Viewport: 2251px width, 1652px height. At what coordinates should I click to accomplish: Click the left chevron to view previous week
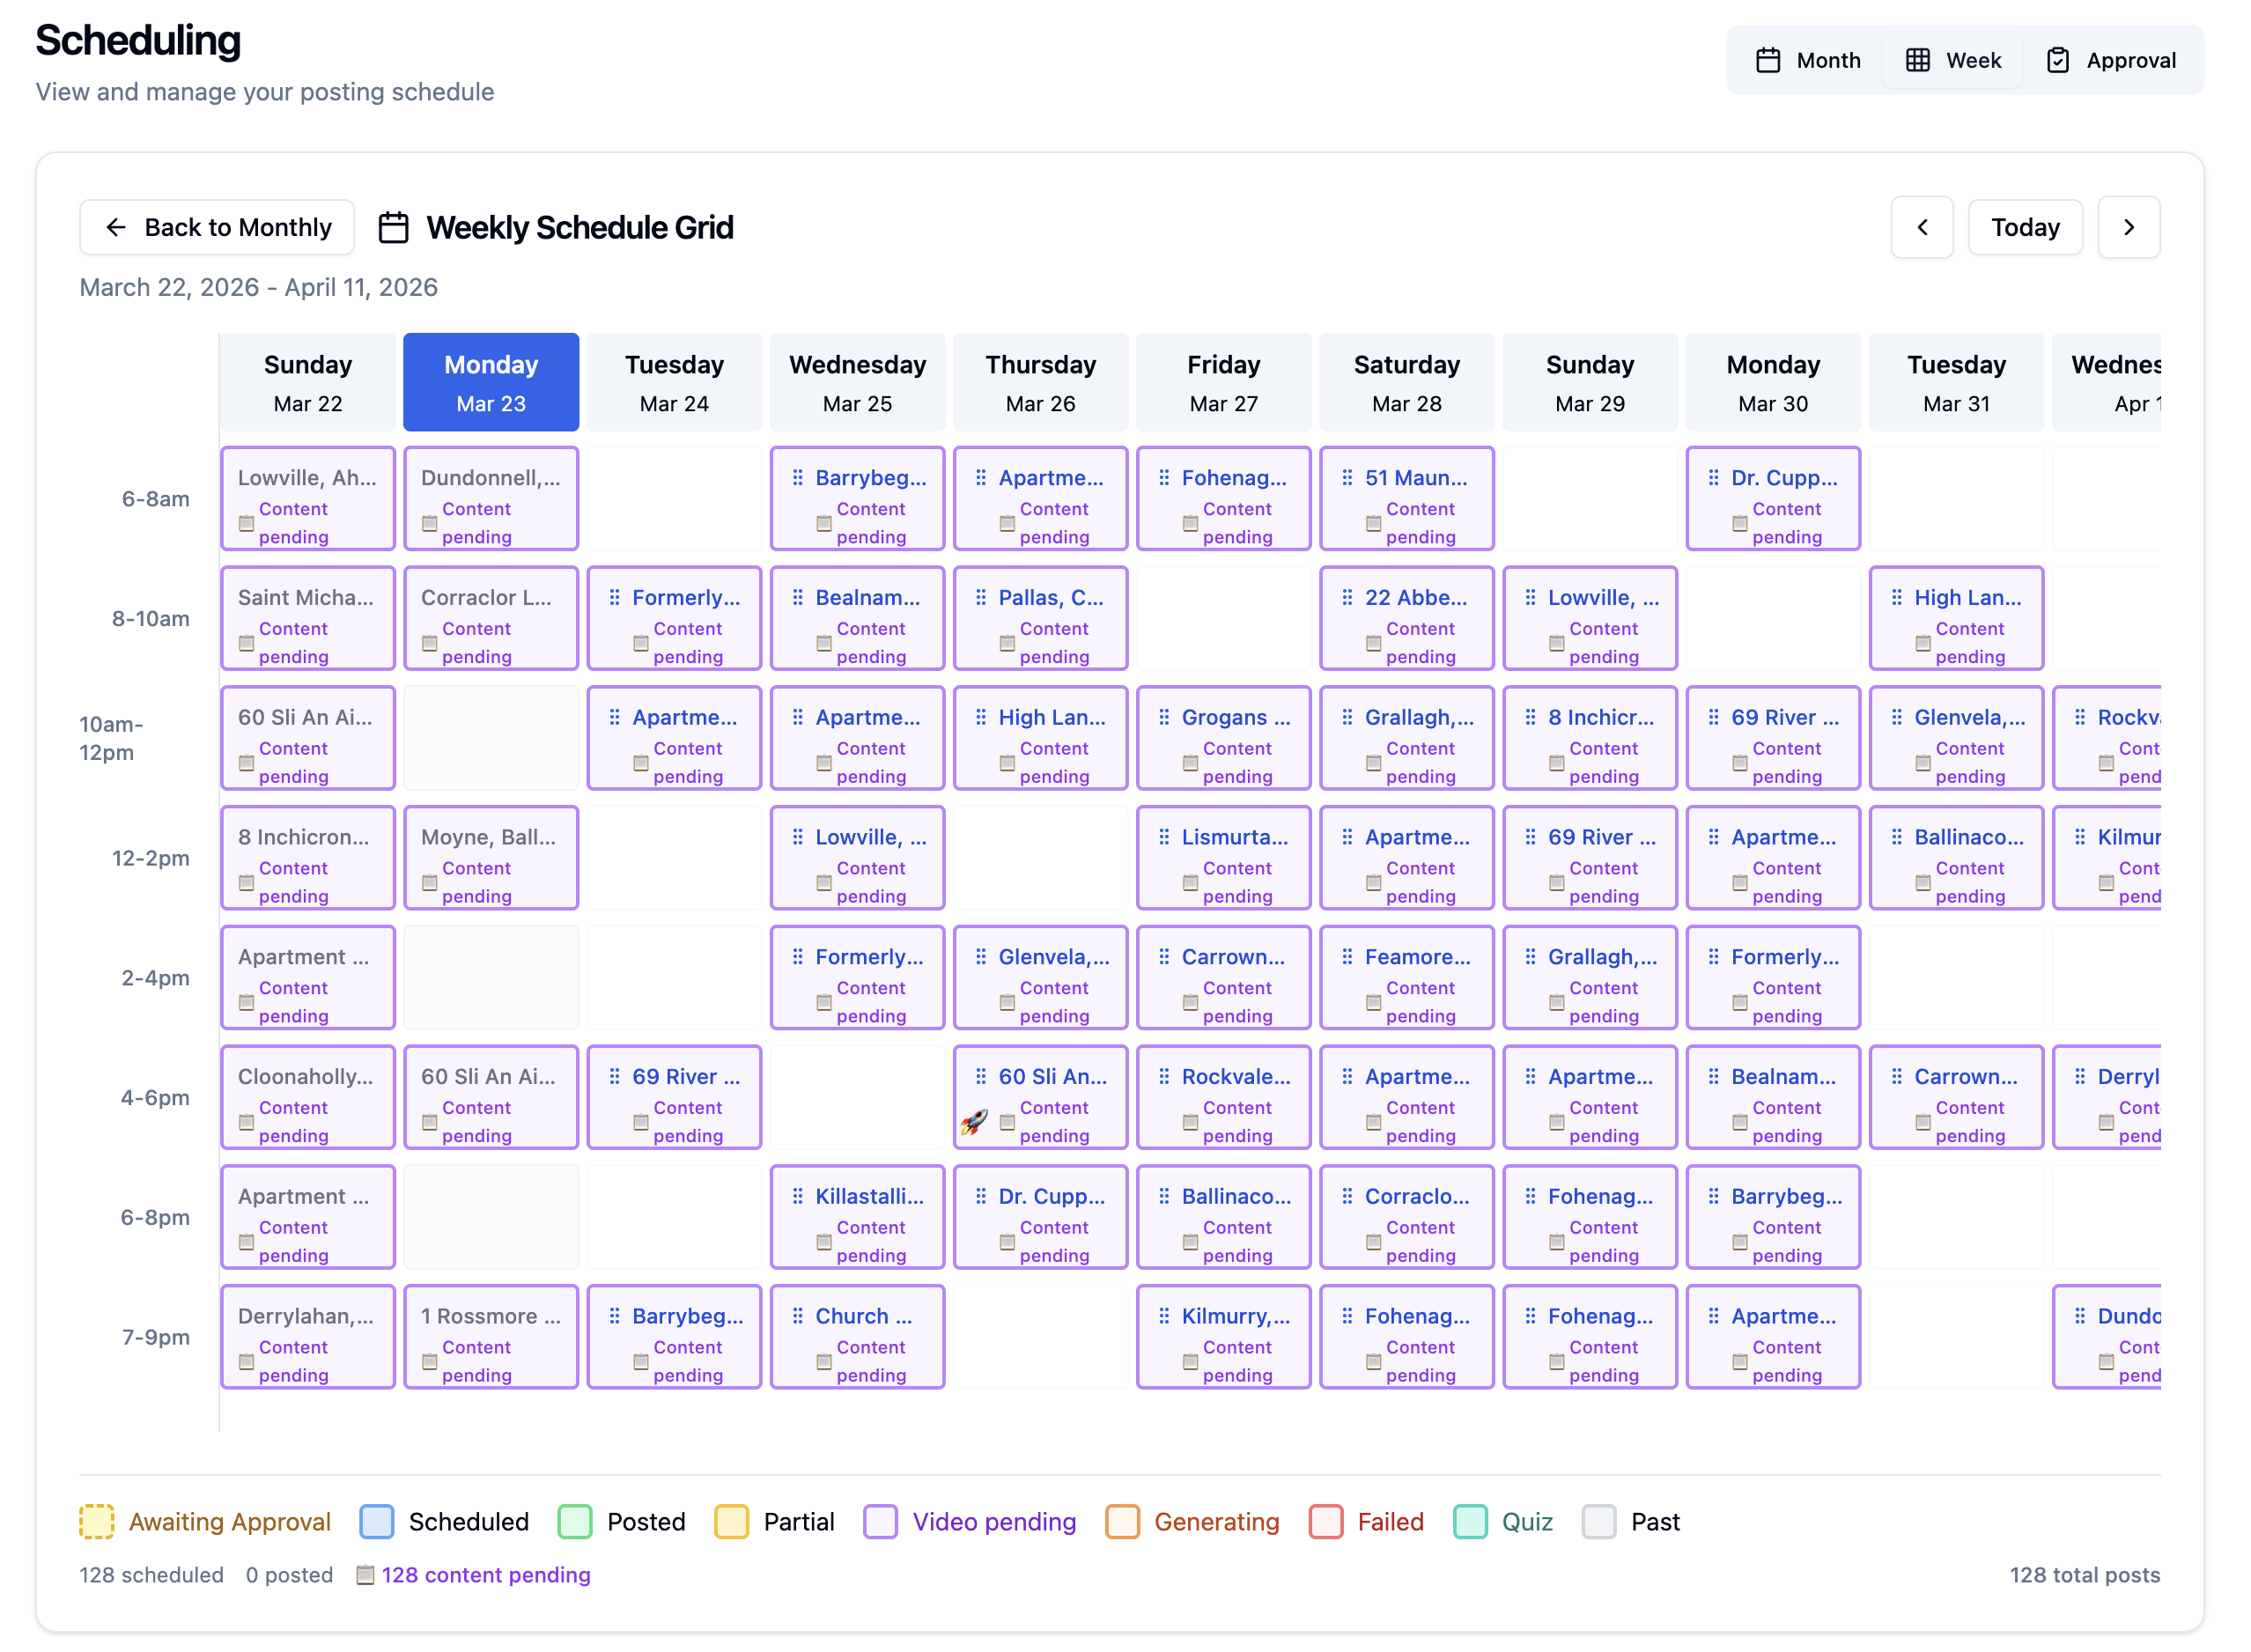(x=1922, y=227)
